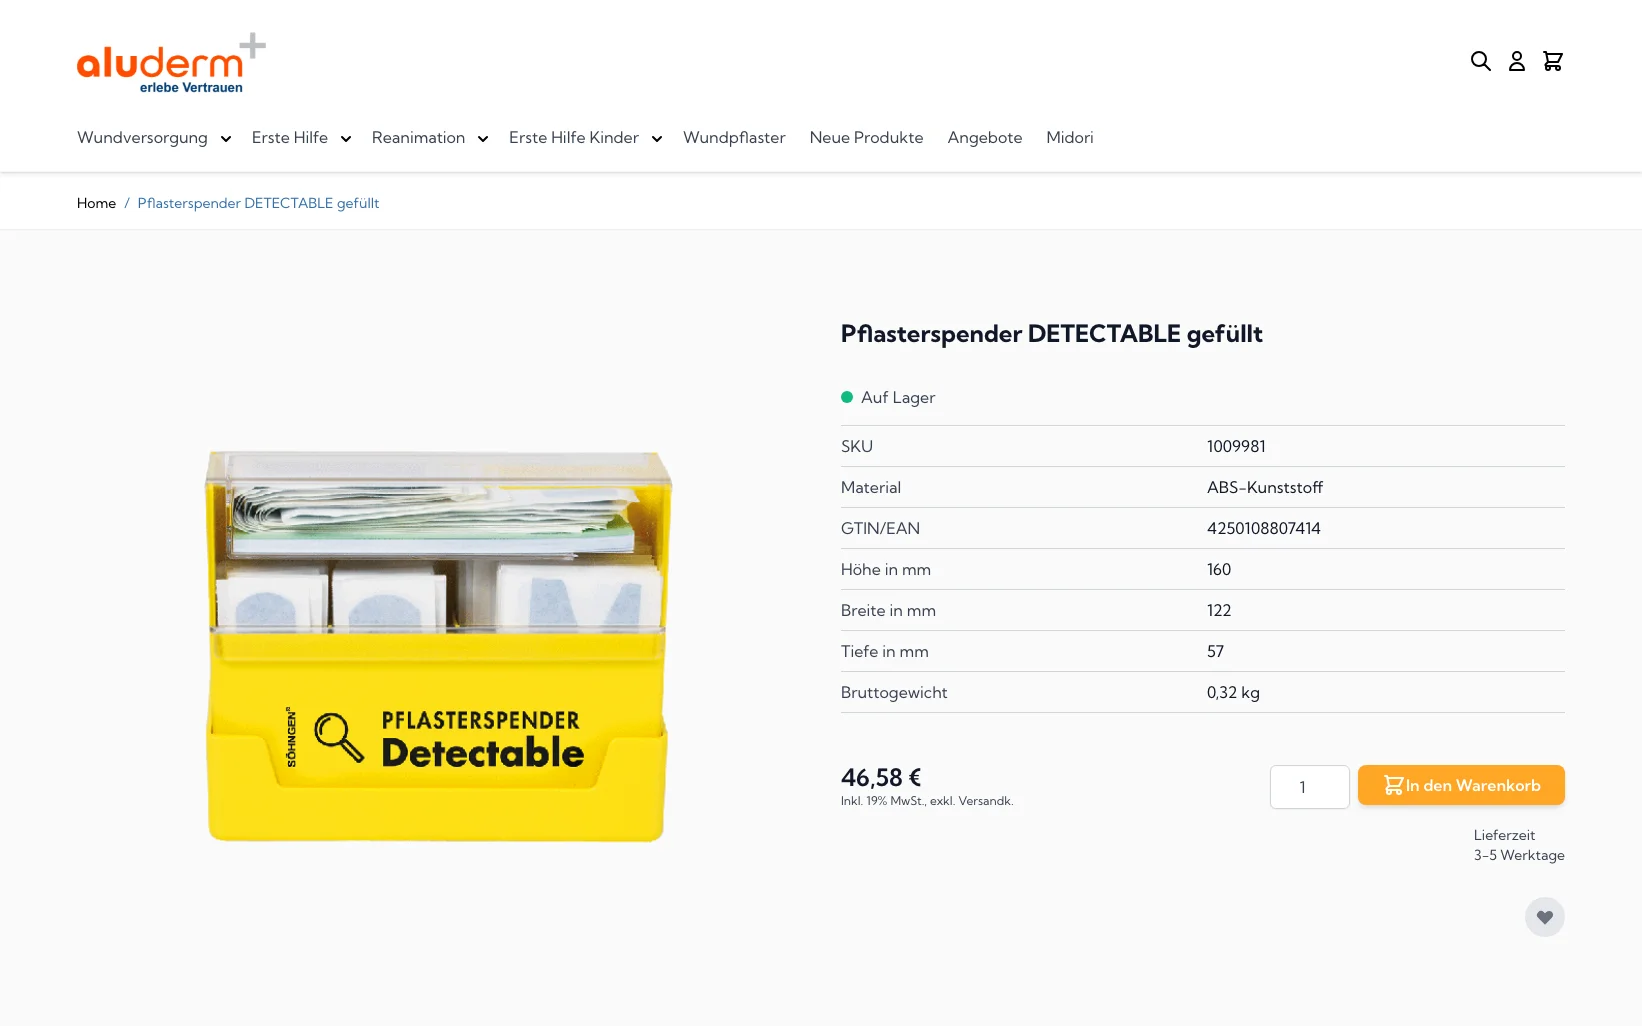This screenshot has height=1026, width=1642.
Task: Select the GTIN/EAN row label
Action: tap(880, 528)
